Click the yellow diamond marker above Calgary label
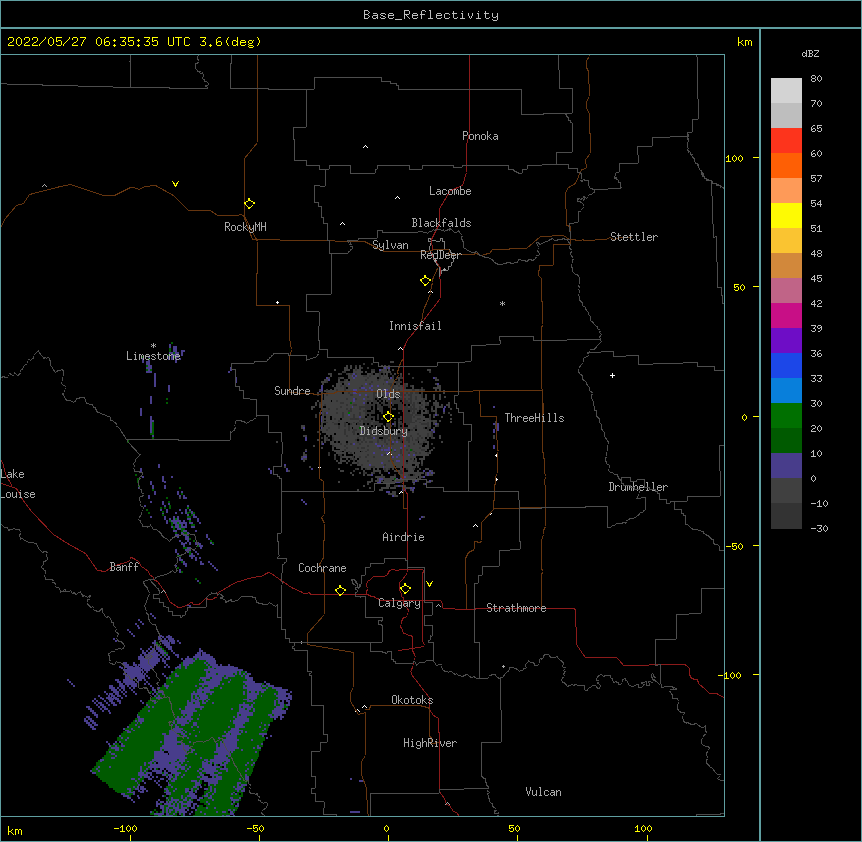862x842 pixels. (x=405, y=588)
